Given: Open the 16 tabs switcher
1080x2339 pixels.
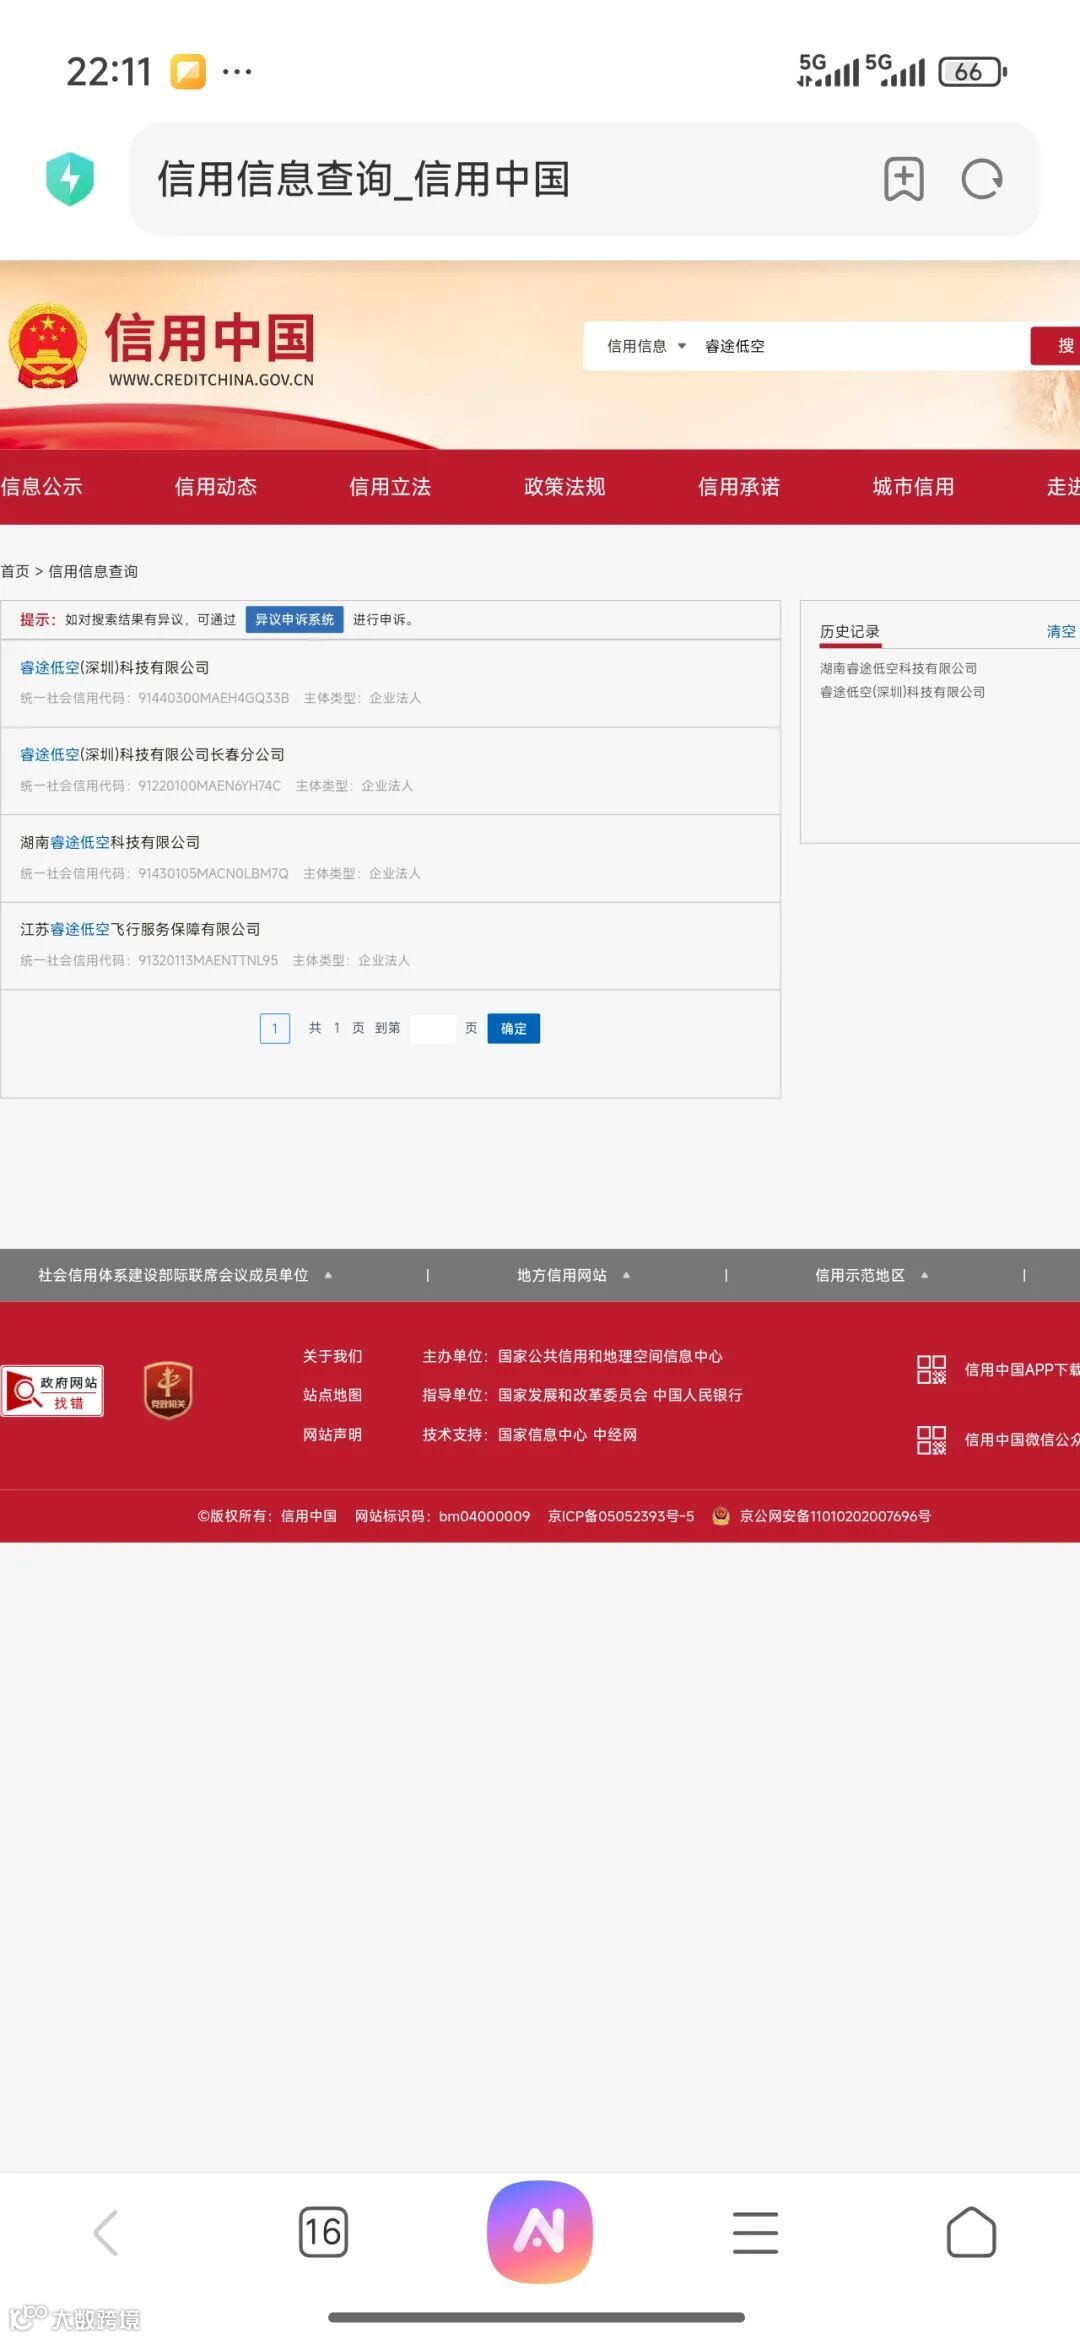Looking at the screenshot, I should click(x=323, y=2232).
